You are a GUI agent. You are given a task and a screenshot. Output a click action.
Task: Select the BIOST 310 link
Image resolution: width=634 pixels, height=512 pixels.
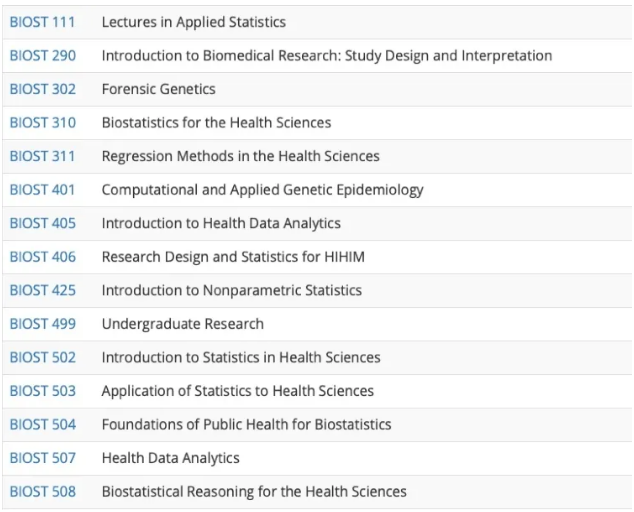tap(42, 123)
